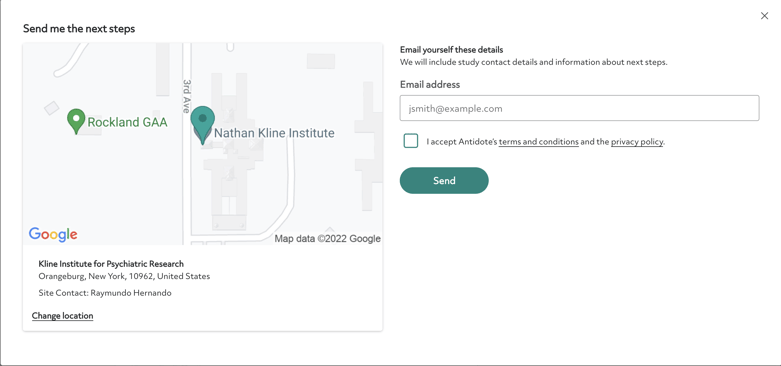Click the 3rd Ave street label
The width and height of the screenshot is (781, 366).
pyautogui.click(x=187, y=97)
